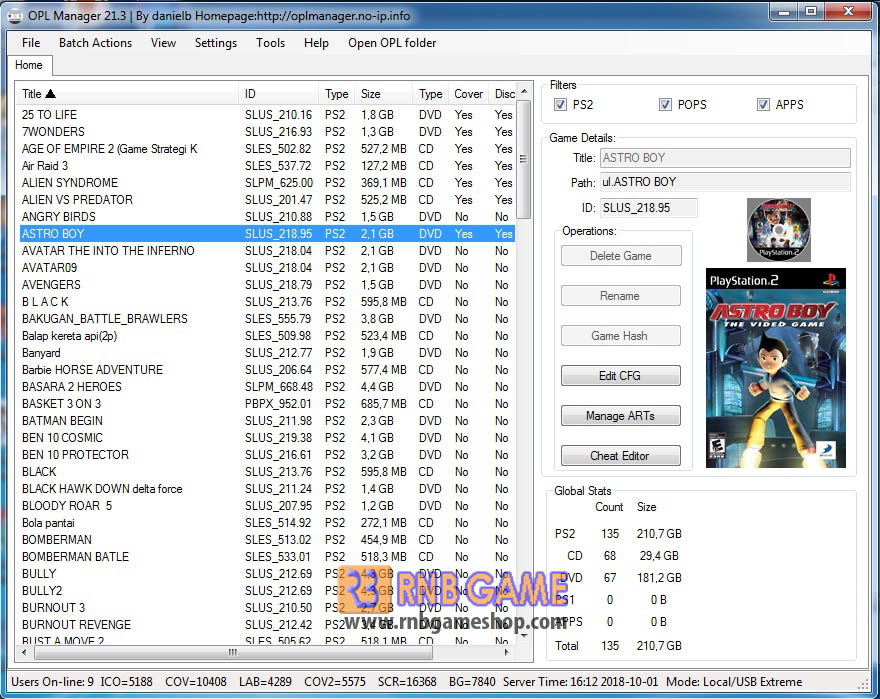This screenshot has height=699, width=880.
Task: Click Open OPL folder menu item
Action: point(392,43)
